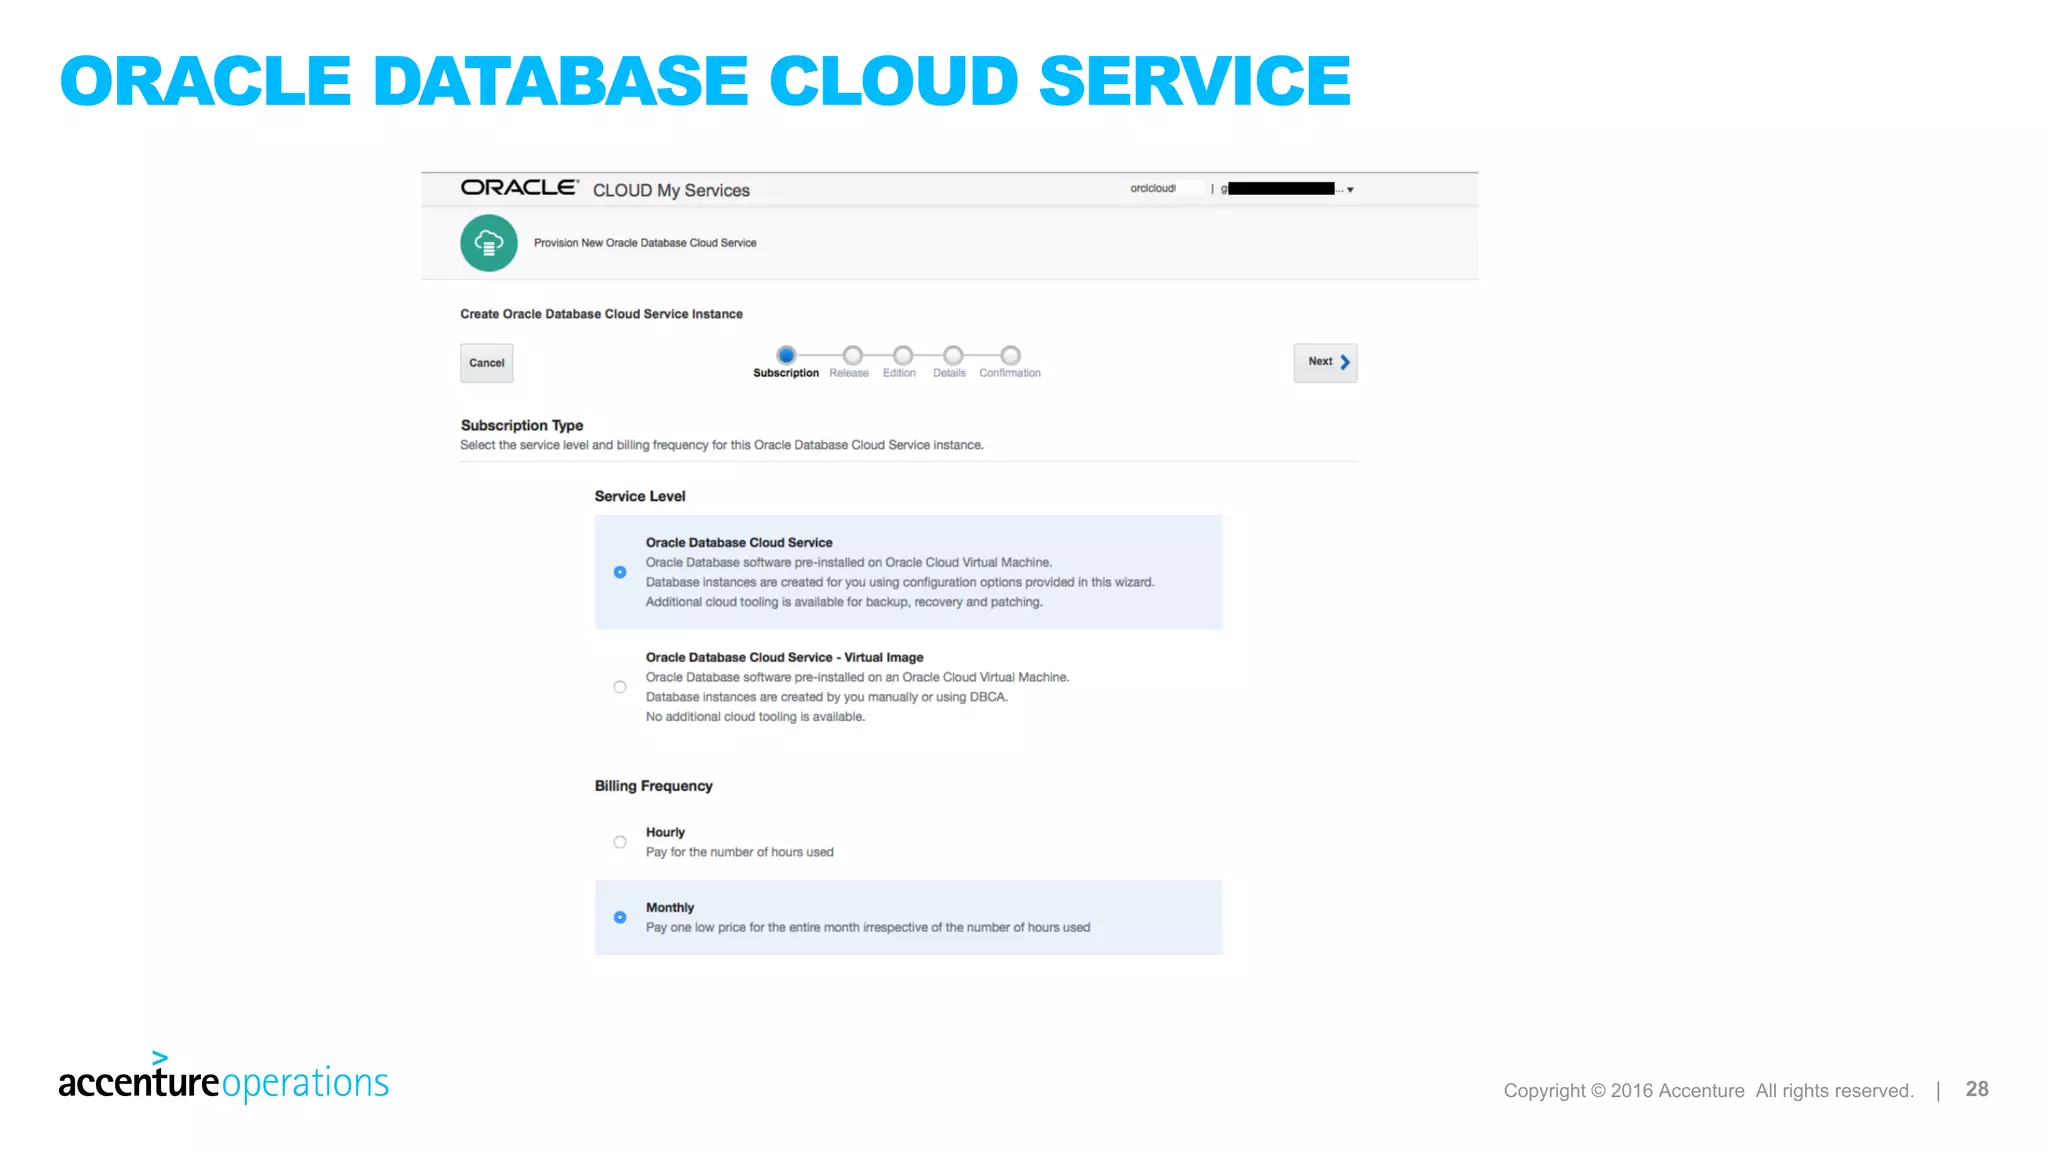Click 'Create Oracle Database Cloud Service Instance' title
2048x1152 pixels.
(x=601, y=314)
